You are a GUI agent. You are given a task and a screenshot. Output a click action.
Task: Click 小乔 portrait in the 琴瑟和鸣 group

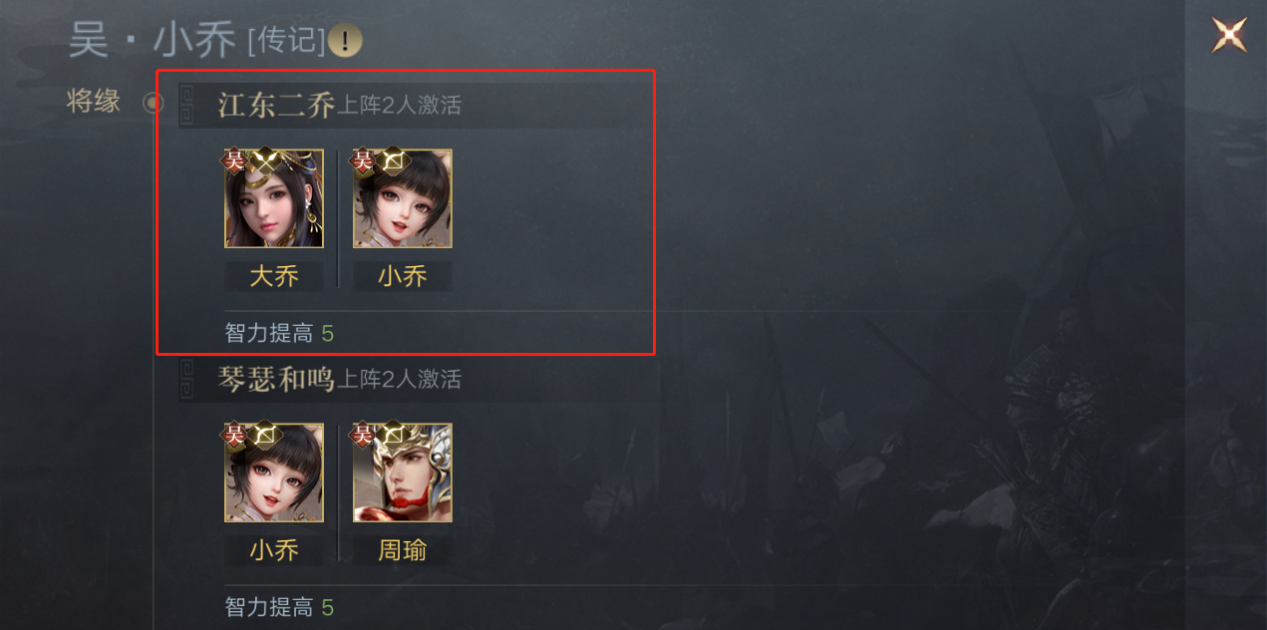click(x=274, y=472)
